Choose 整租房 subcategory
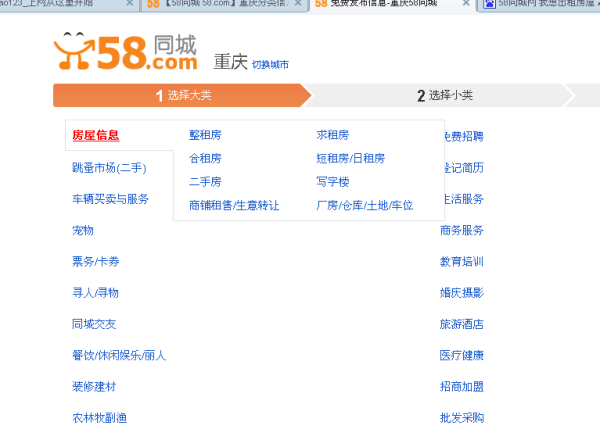600x447 pixels. [205, 135]
